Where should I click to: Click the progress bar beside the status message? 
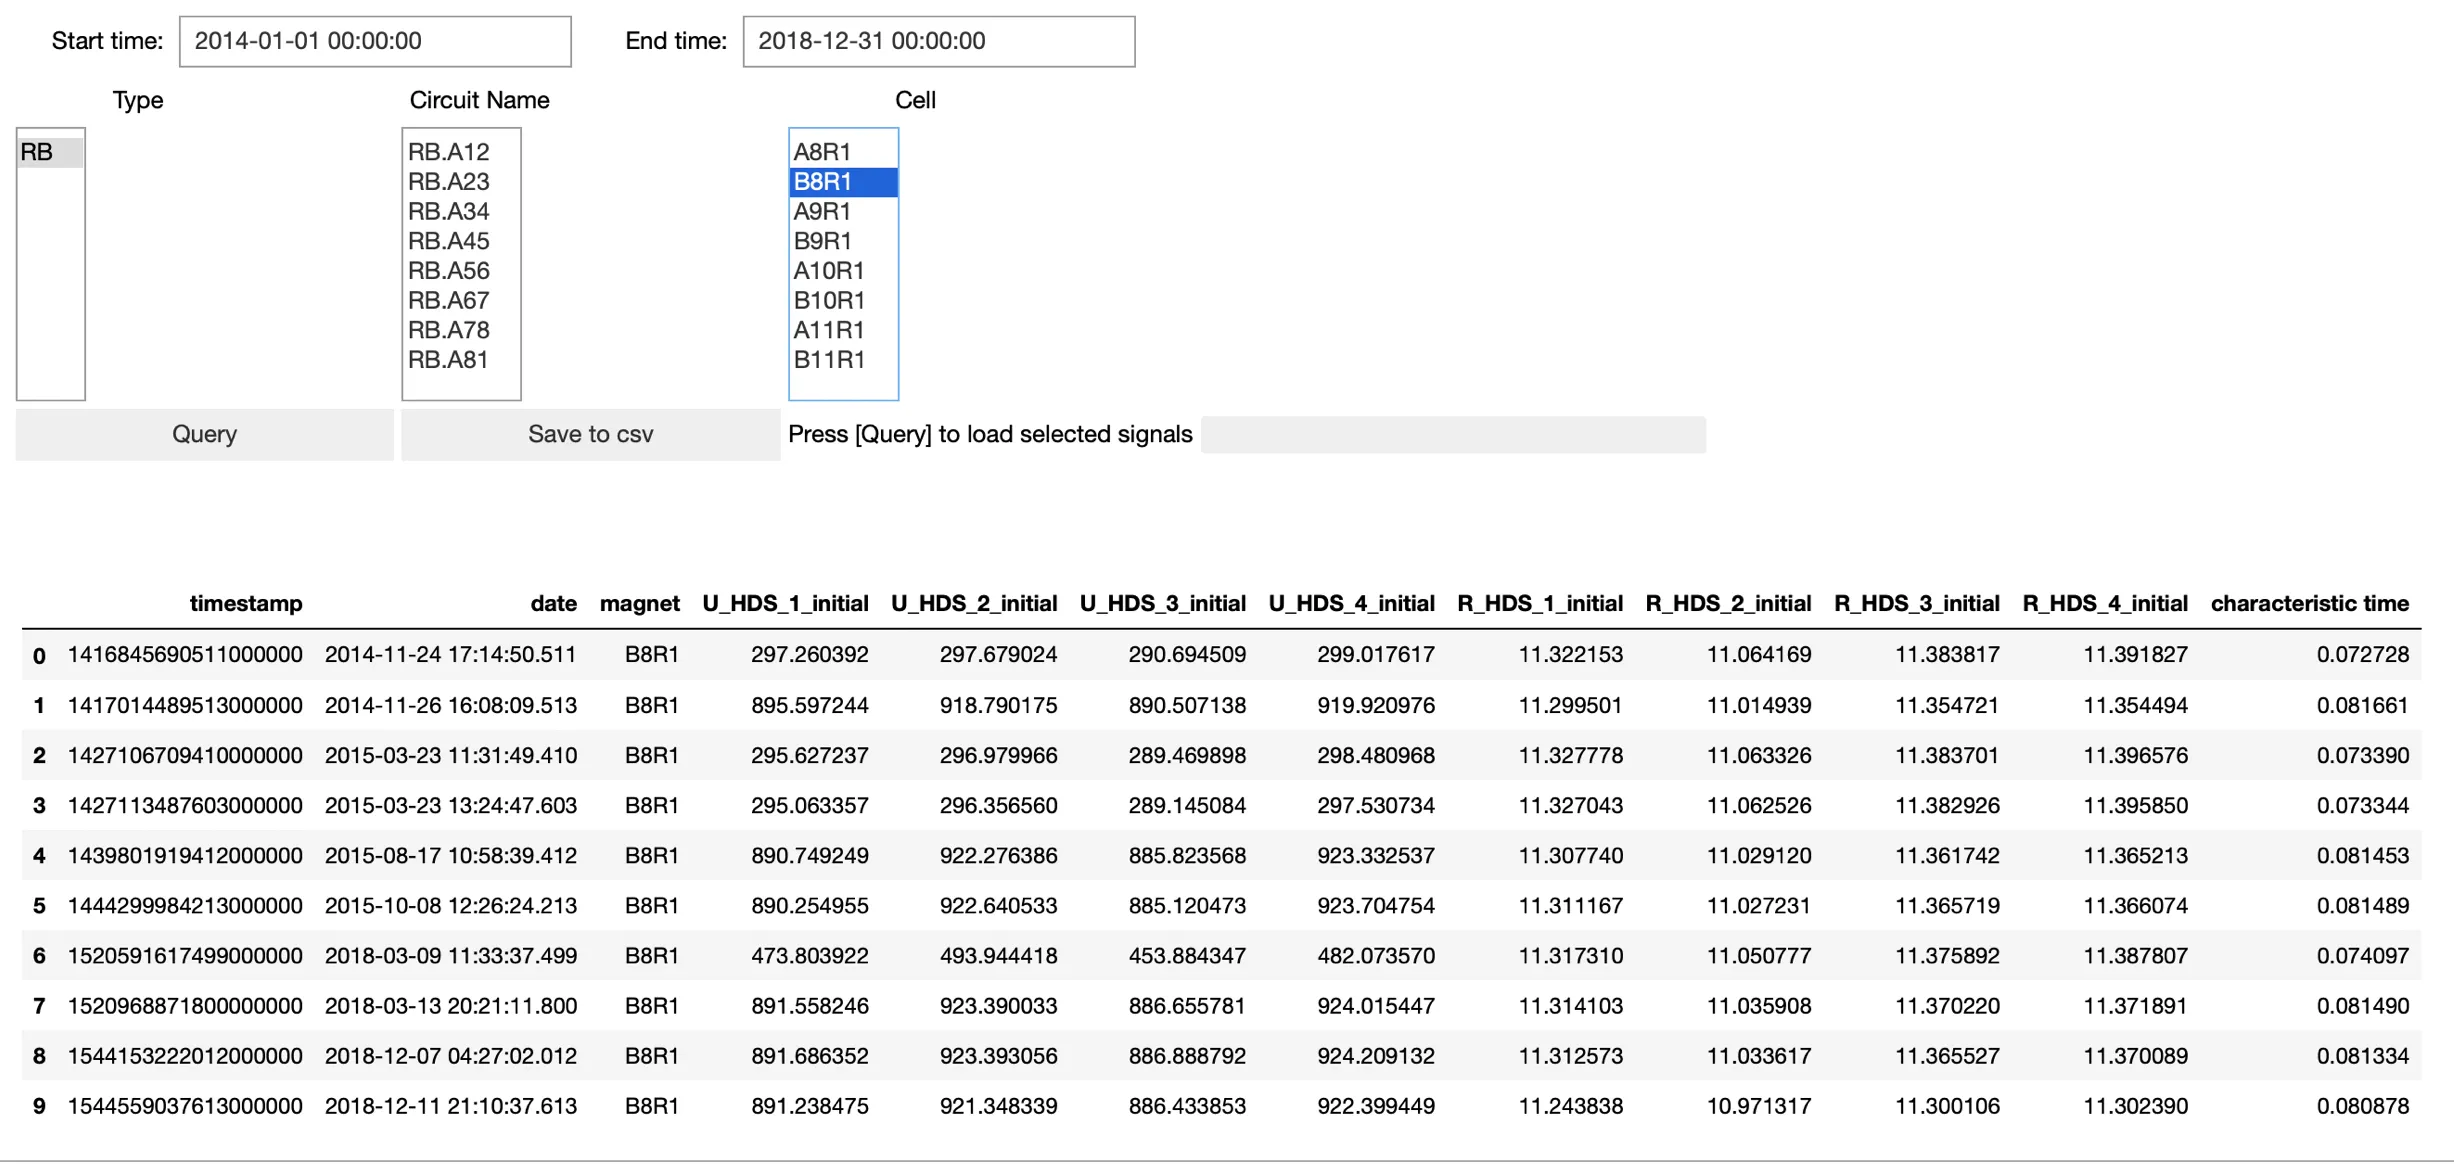(x=1453, y=435)
